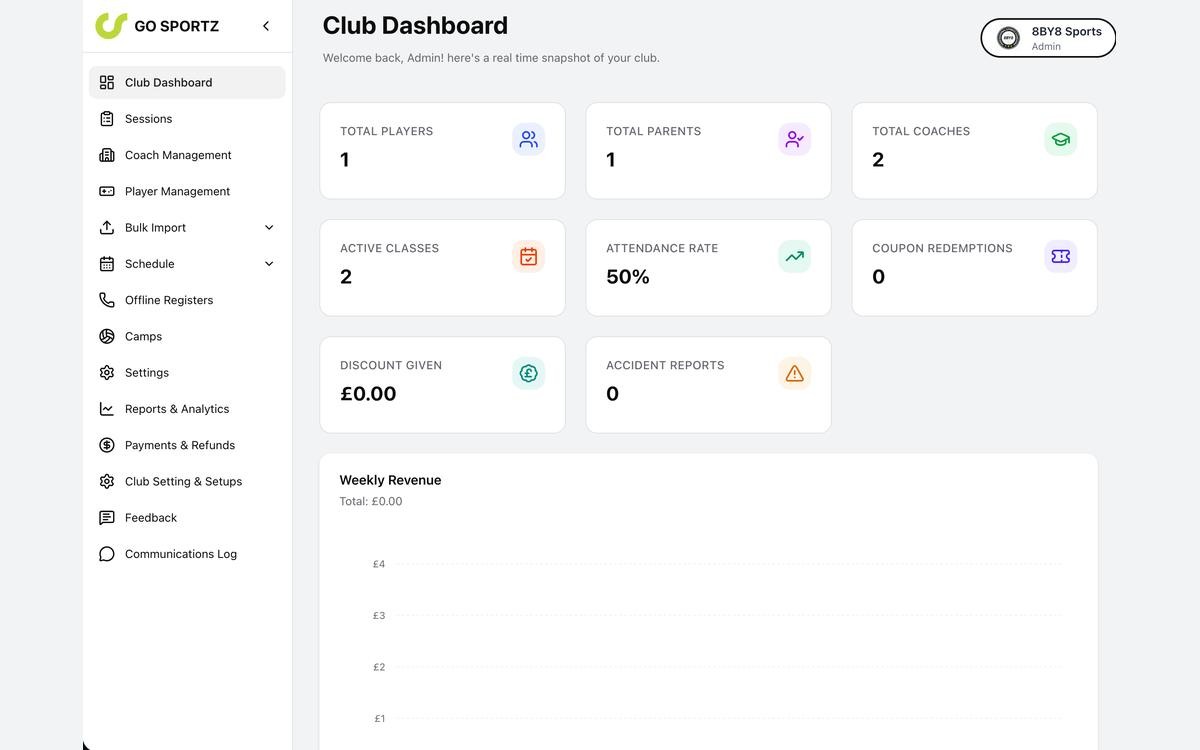Click the Schedule calendar icon
The width and height of the screenshot is (1200, 750).
coord(107,264)
